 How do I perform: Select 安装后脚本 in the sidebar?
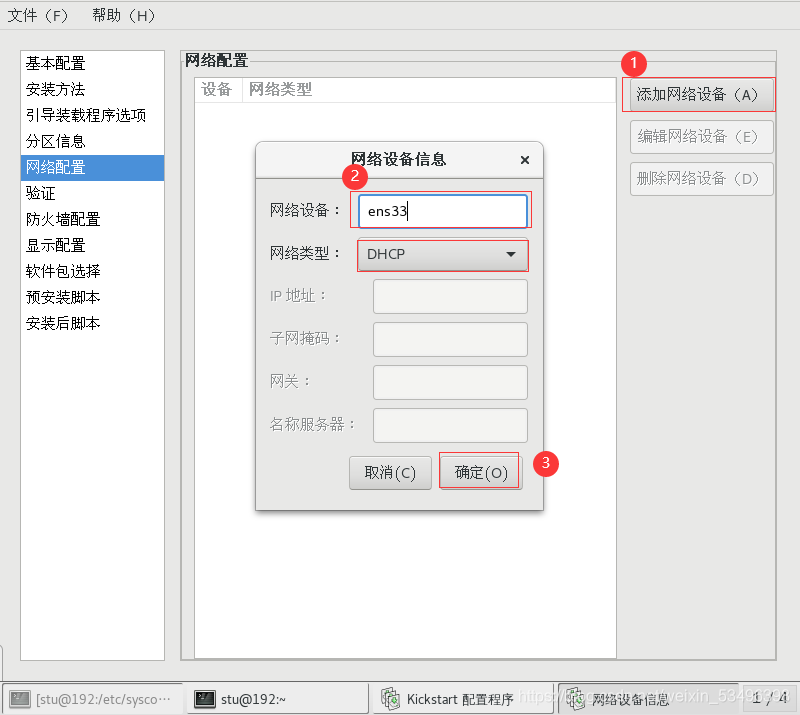[60, 323]
